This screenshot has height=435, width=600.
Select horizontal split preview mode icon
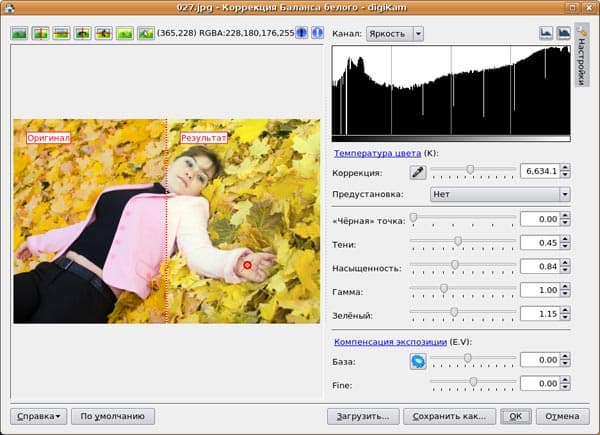point(61,33)
